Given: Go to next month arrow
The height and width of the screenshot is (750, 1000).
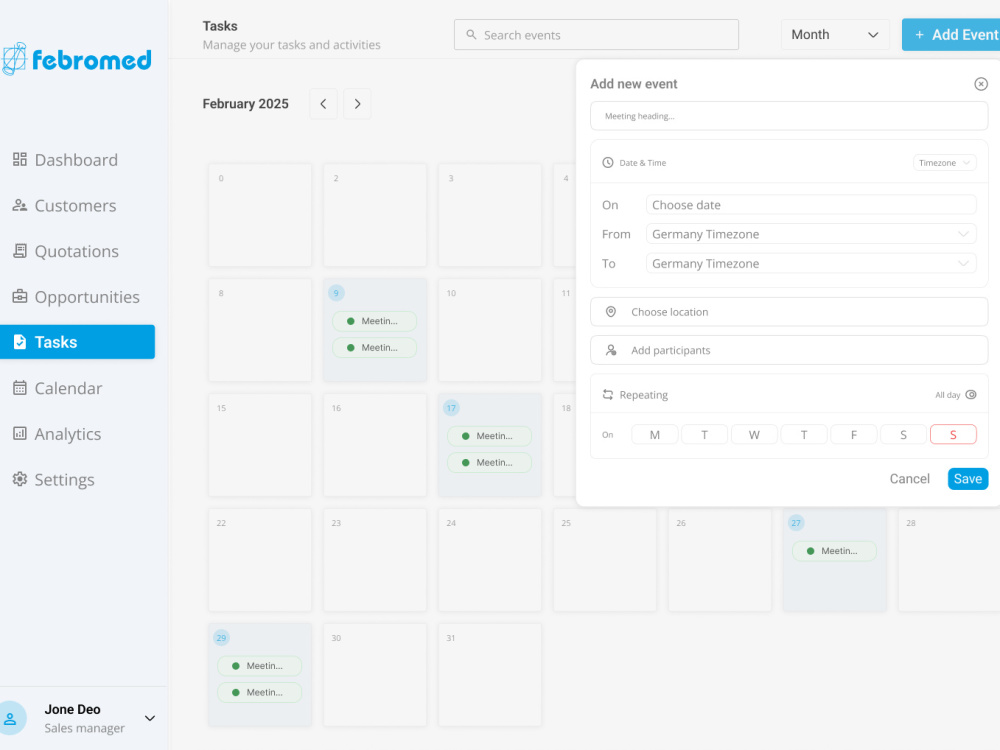Looking at the screenshot, I should (x=357, y=104).
